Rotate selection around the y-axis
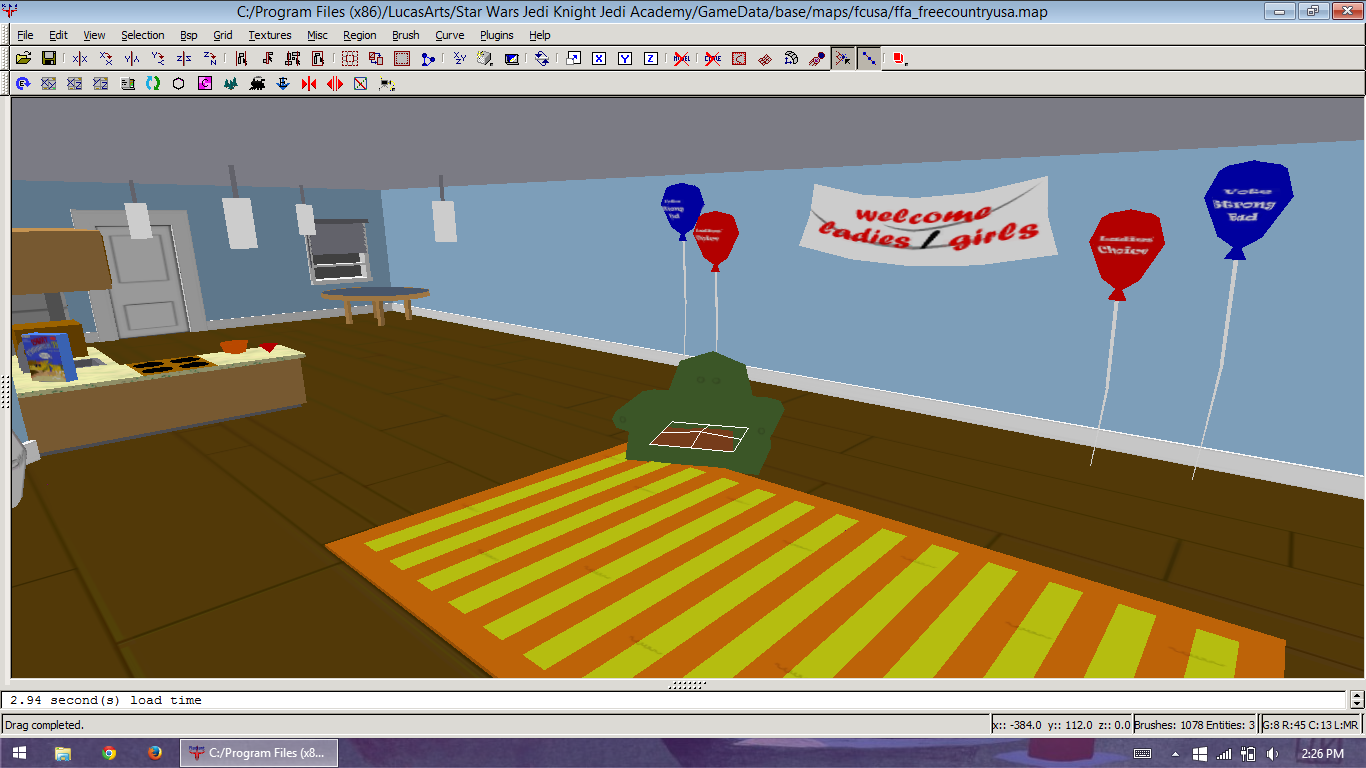This screenshot has height=768, width=1366. coord(158,59)
